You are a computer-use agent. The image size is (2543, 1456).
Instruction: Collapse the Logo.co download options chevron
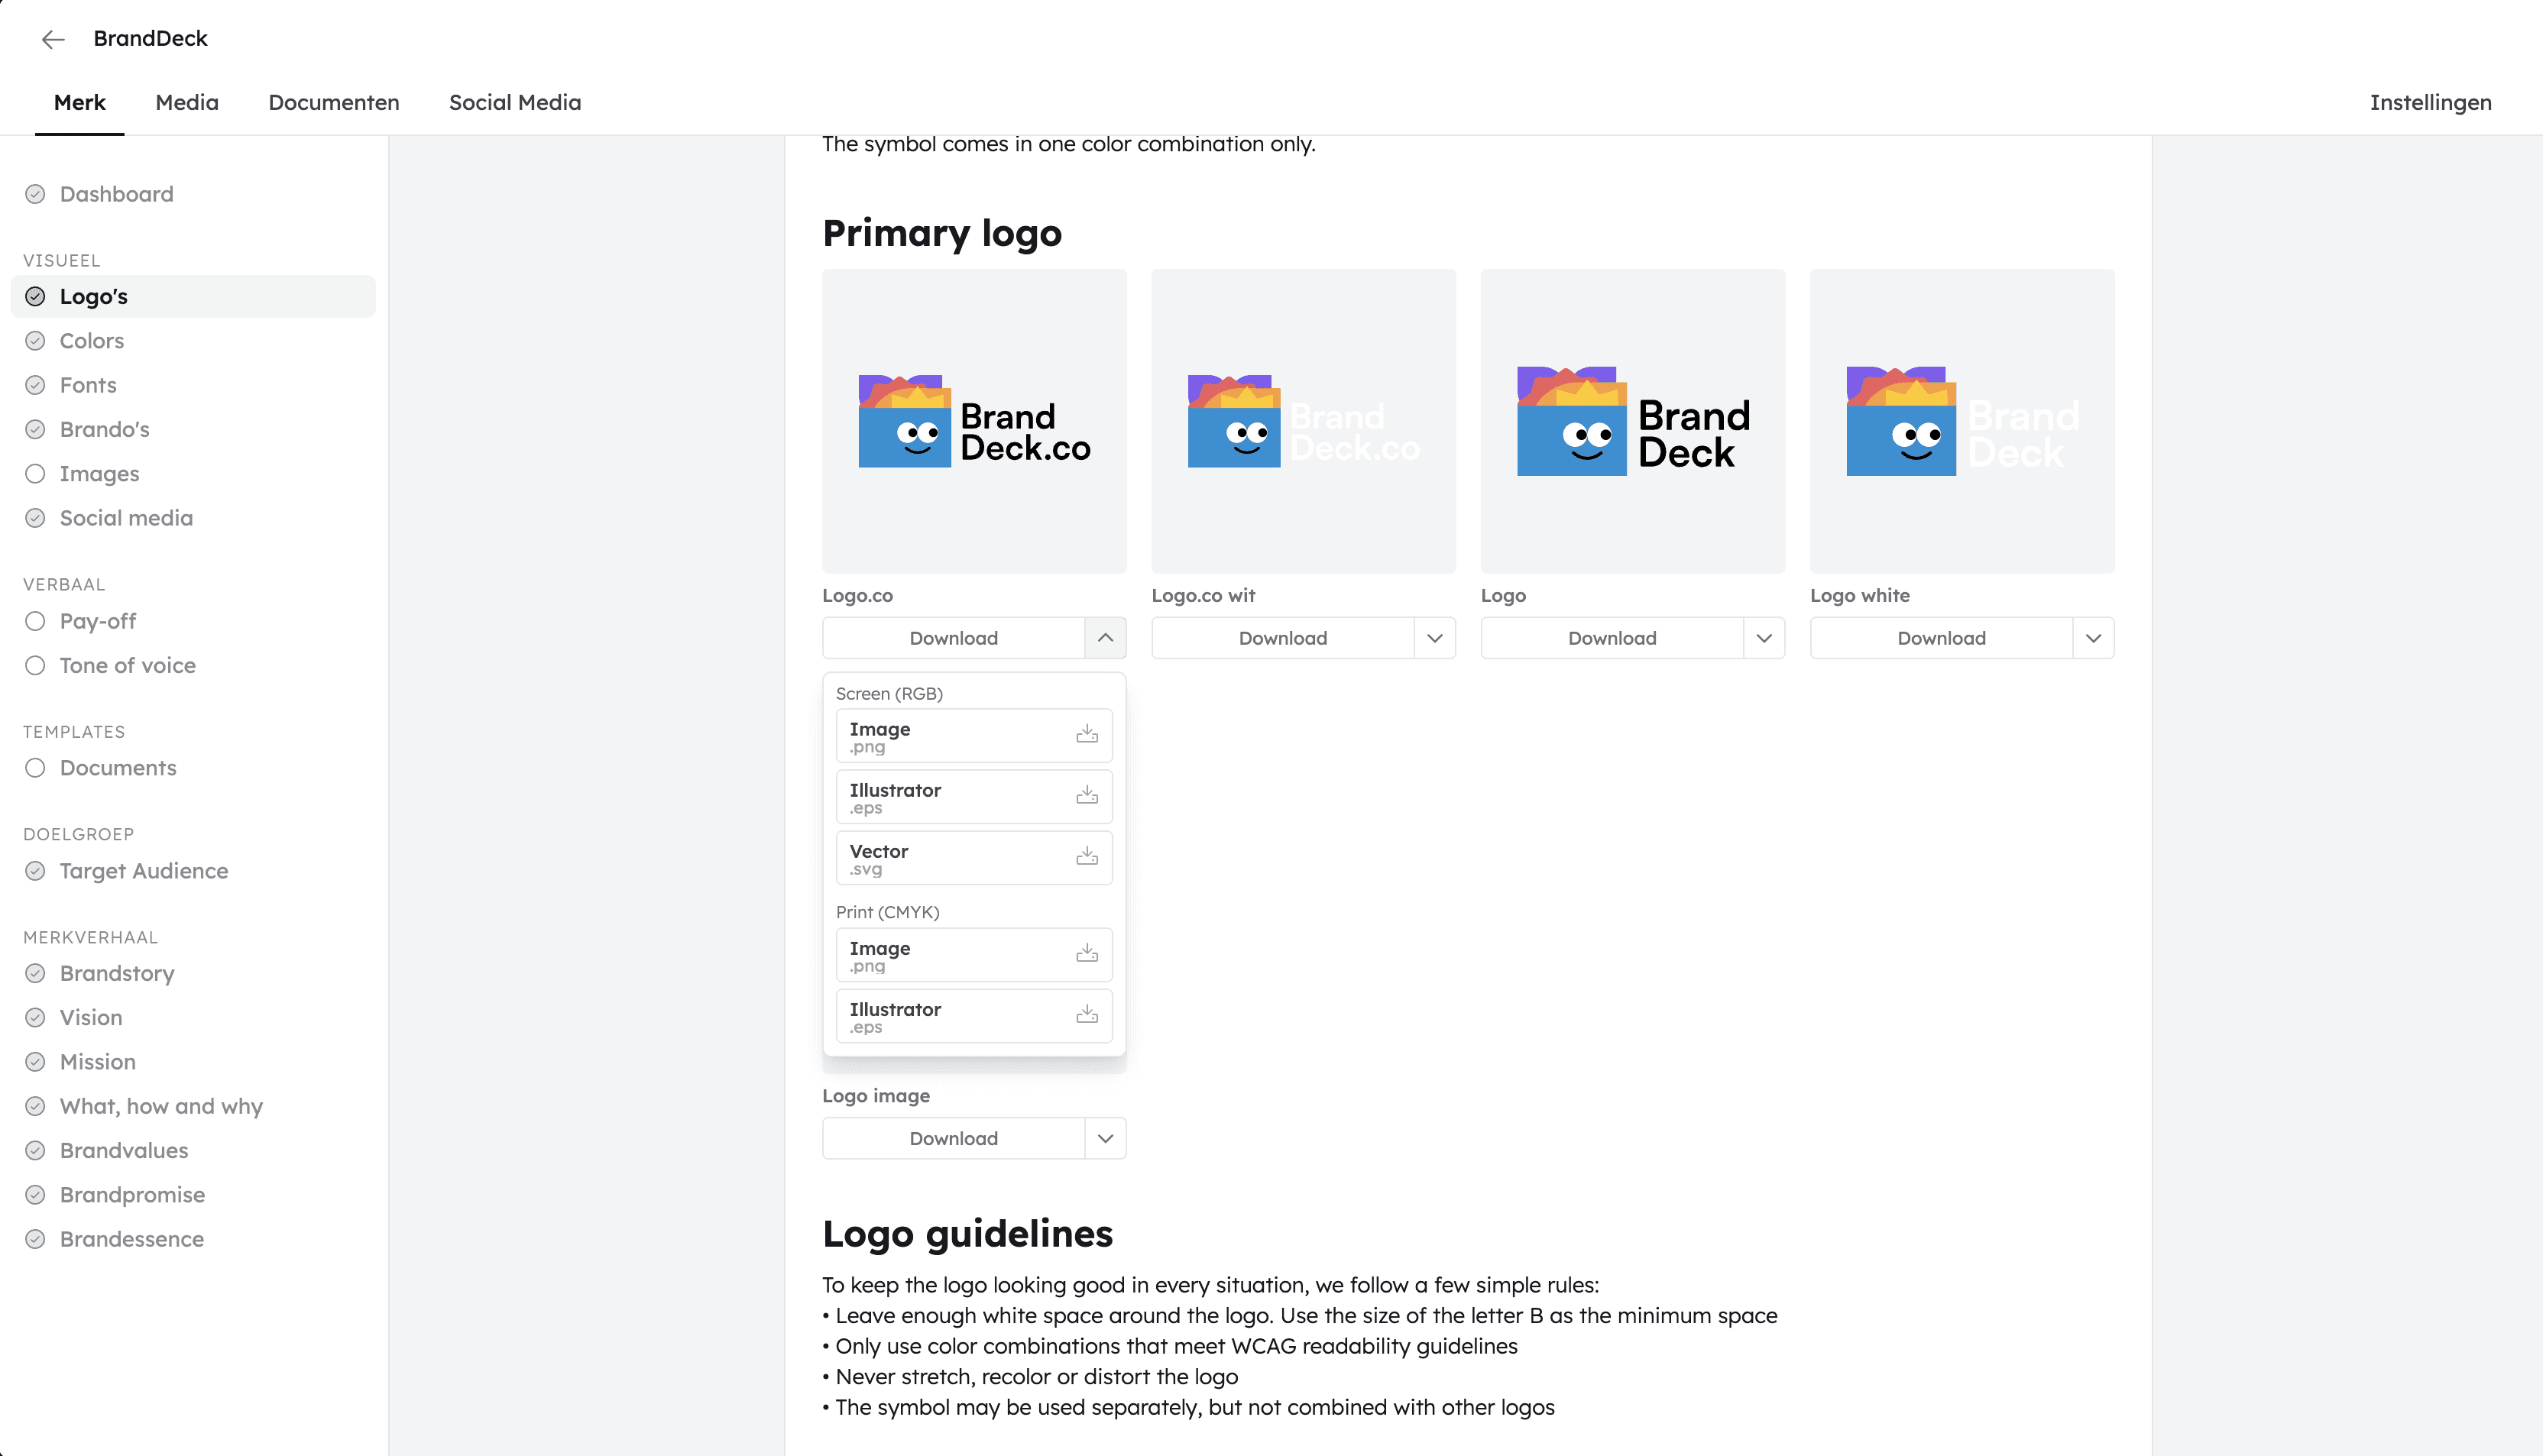(x=1105, y=638)
